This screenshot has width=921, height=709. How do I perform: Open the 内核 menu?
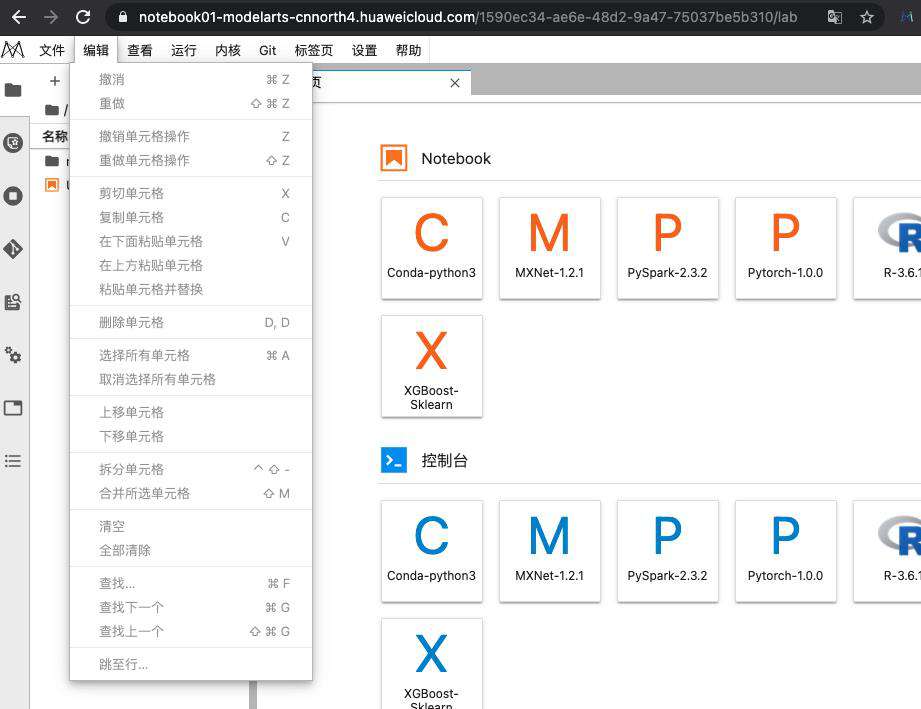click(228, 51)
